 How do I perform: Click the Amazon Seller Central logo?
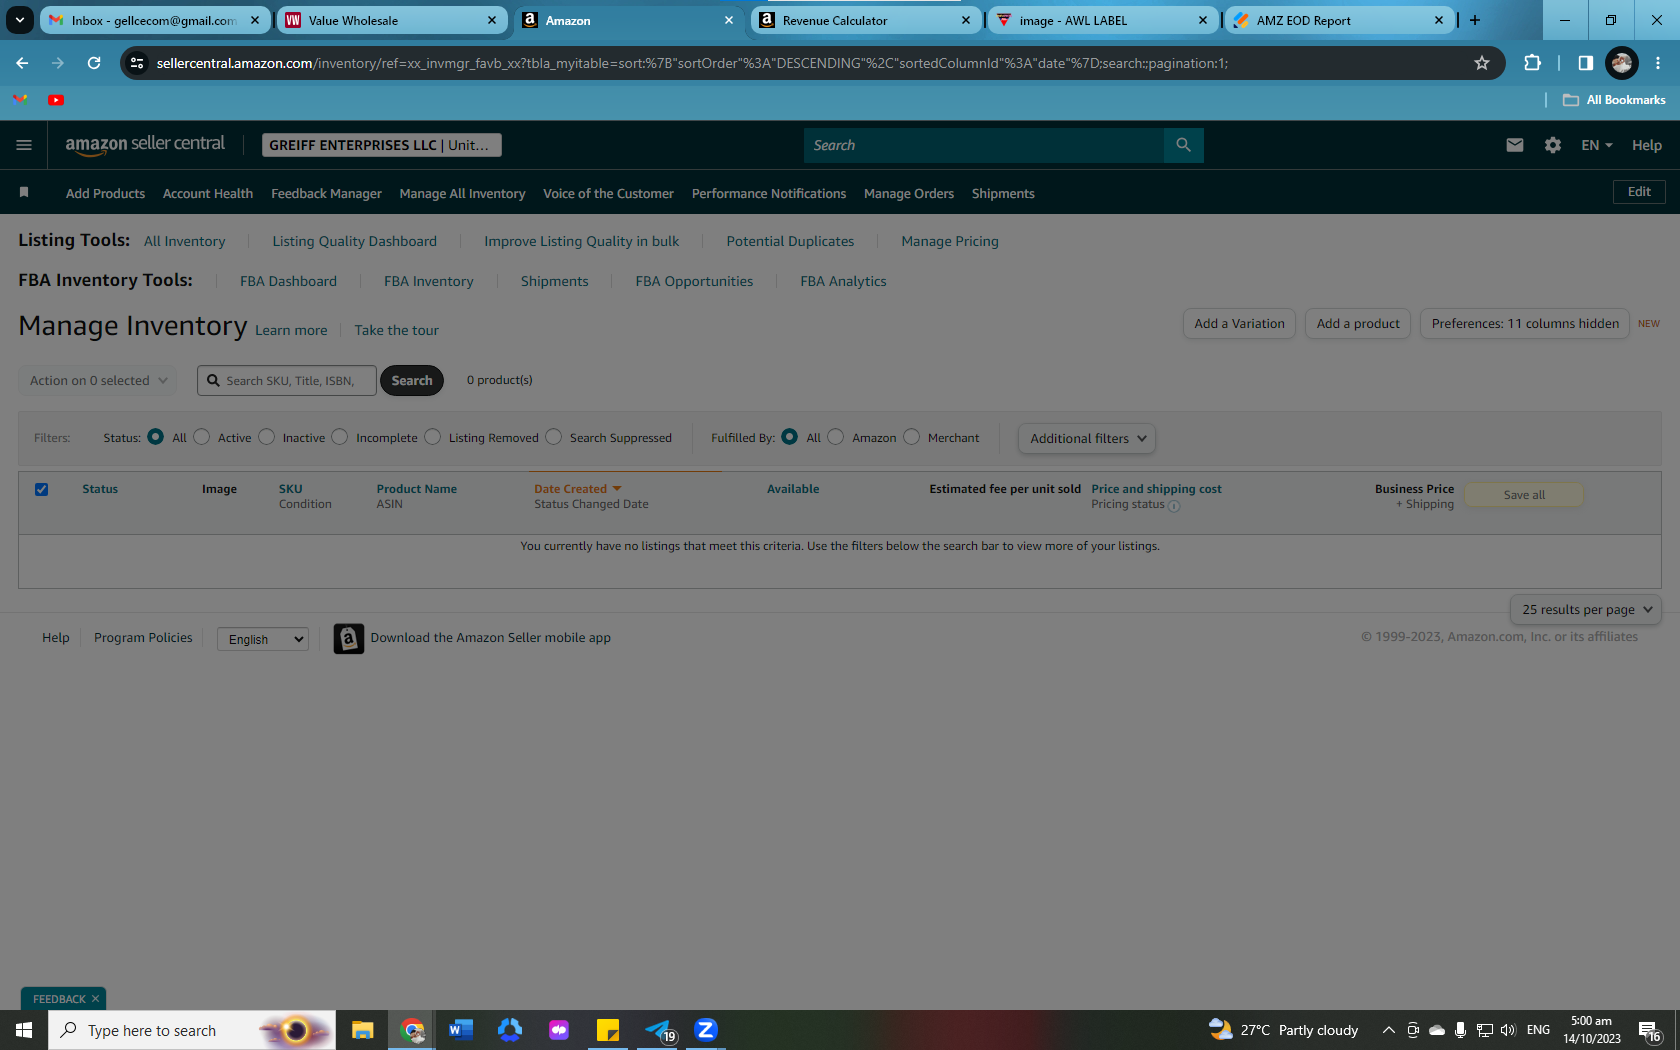(x=145, y=145)
